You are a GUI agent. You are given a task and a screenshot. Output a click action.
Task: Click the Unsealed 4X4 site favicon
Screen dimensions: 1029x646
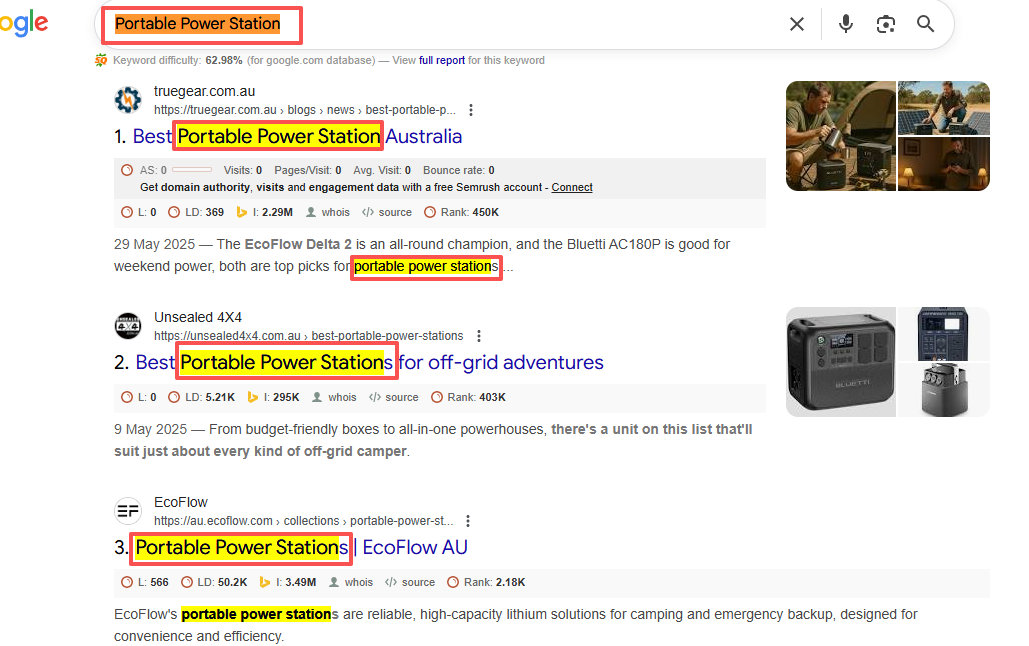click(128, 326)
